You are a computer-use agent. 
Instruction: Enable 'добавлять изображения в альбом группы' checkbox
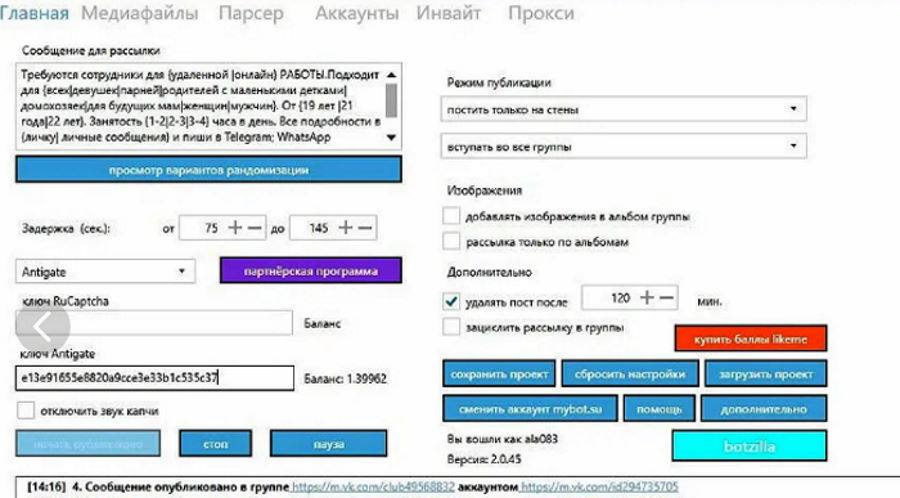[x=452, y=216]
